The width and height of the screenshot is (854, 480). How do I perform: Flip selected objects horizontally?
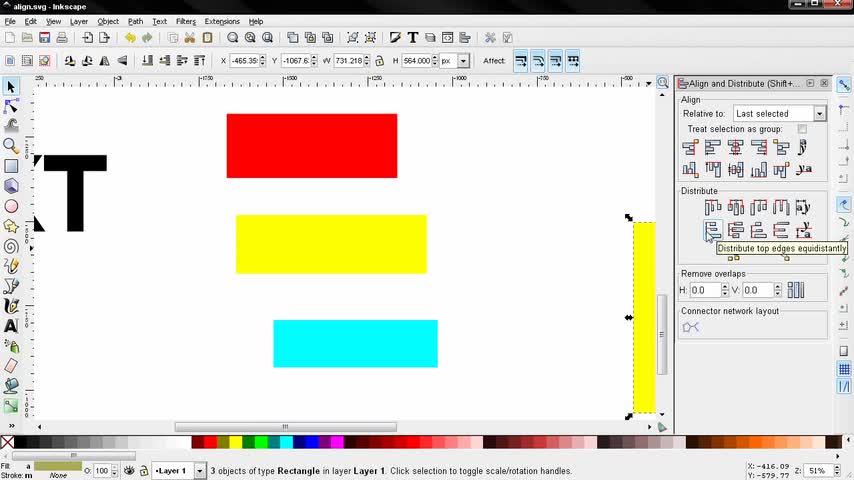(x=105, y=60)
